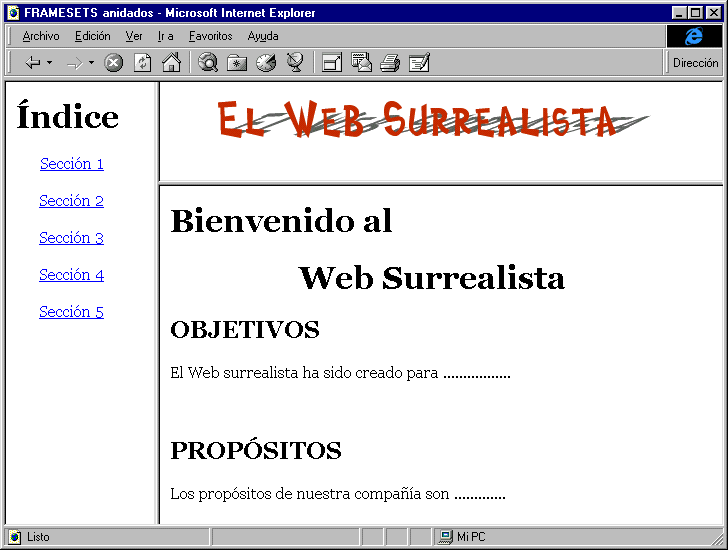Open the Edición menu
Viewport: 728px width, 550px height.
click(93, 36)
